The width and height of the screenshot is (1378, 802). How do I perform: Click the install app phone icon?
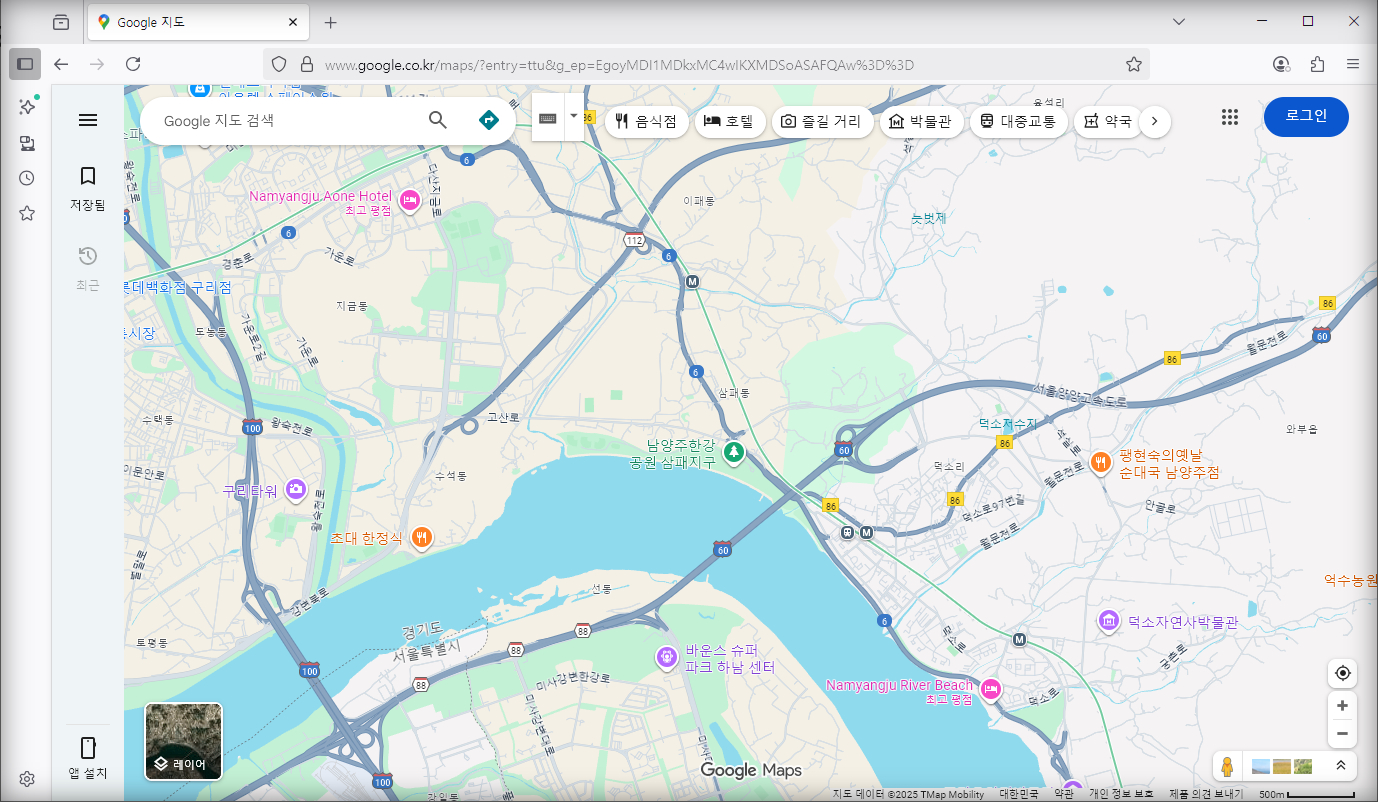point(88,758)
